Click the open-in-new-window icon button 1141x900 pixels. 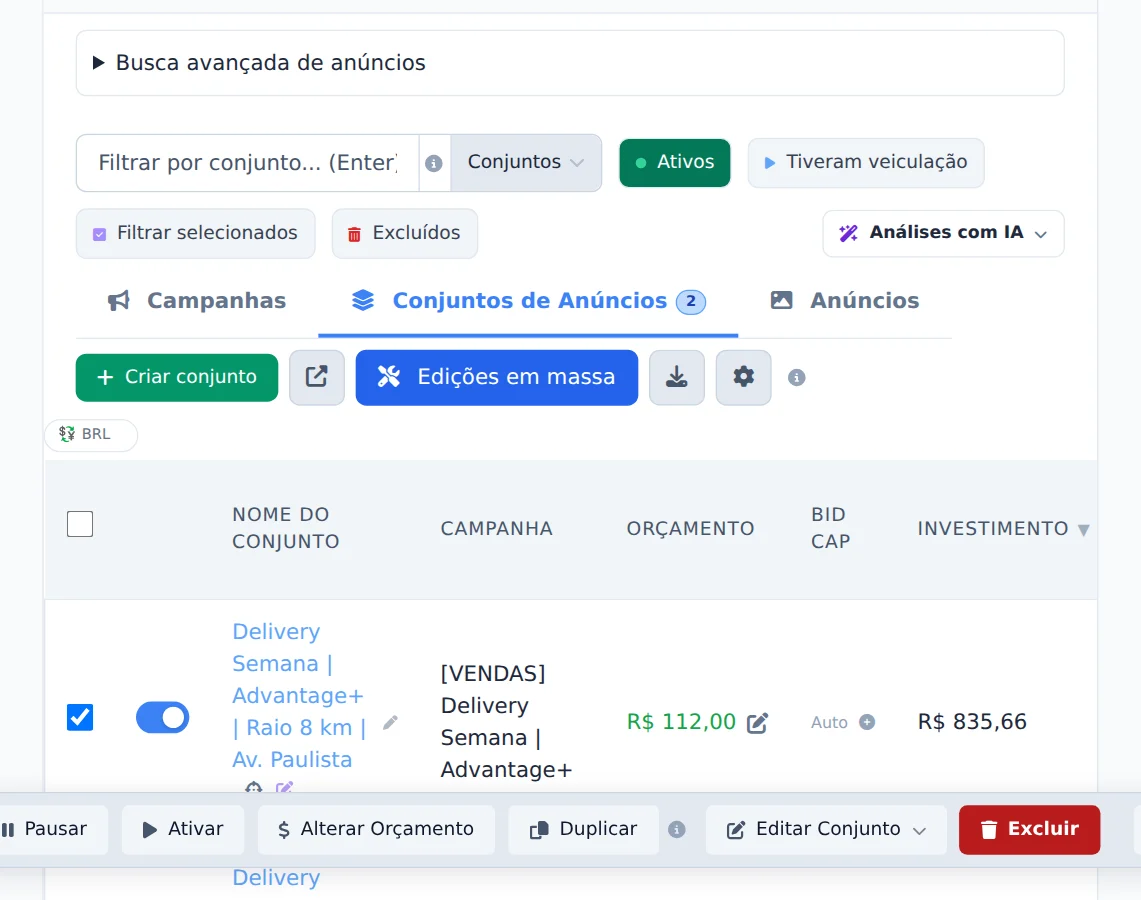317,377
